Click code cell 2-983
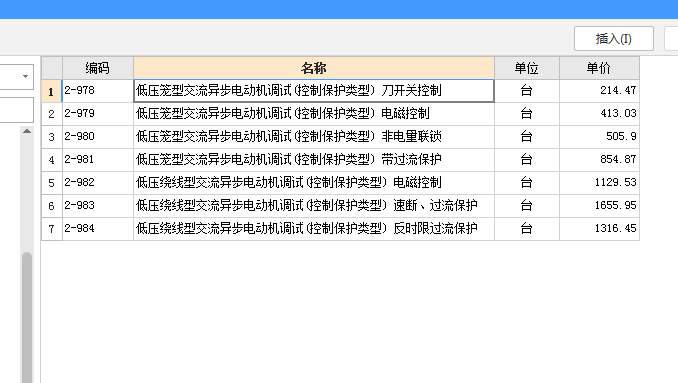The height and width of the screenshot is (383, 678). [x=98, y=205]
